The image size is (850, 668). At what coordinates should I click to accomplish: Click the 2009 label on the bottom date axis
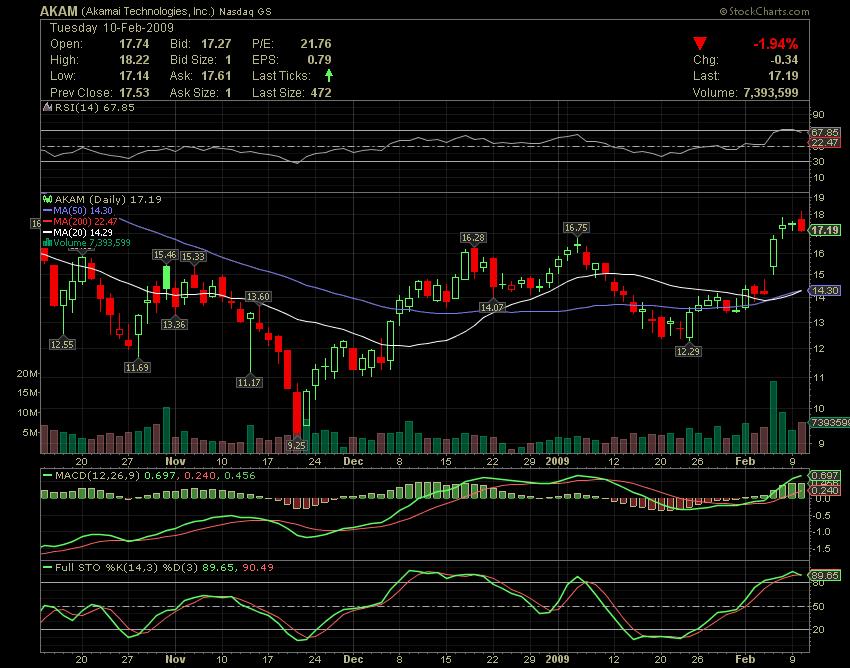coord(557,659)
